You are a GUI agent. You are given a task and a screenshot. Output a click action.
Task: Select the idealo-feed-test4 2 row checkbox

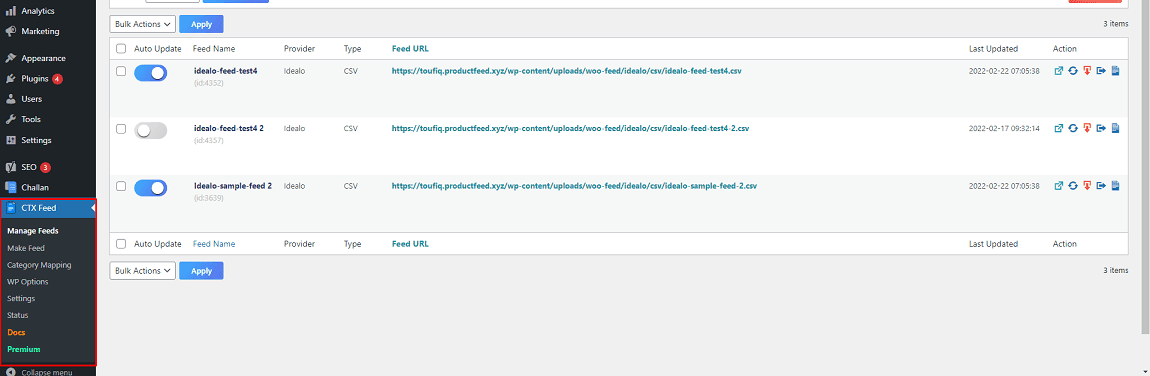click(121, 128)
